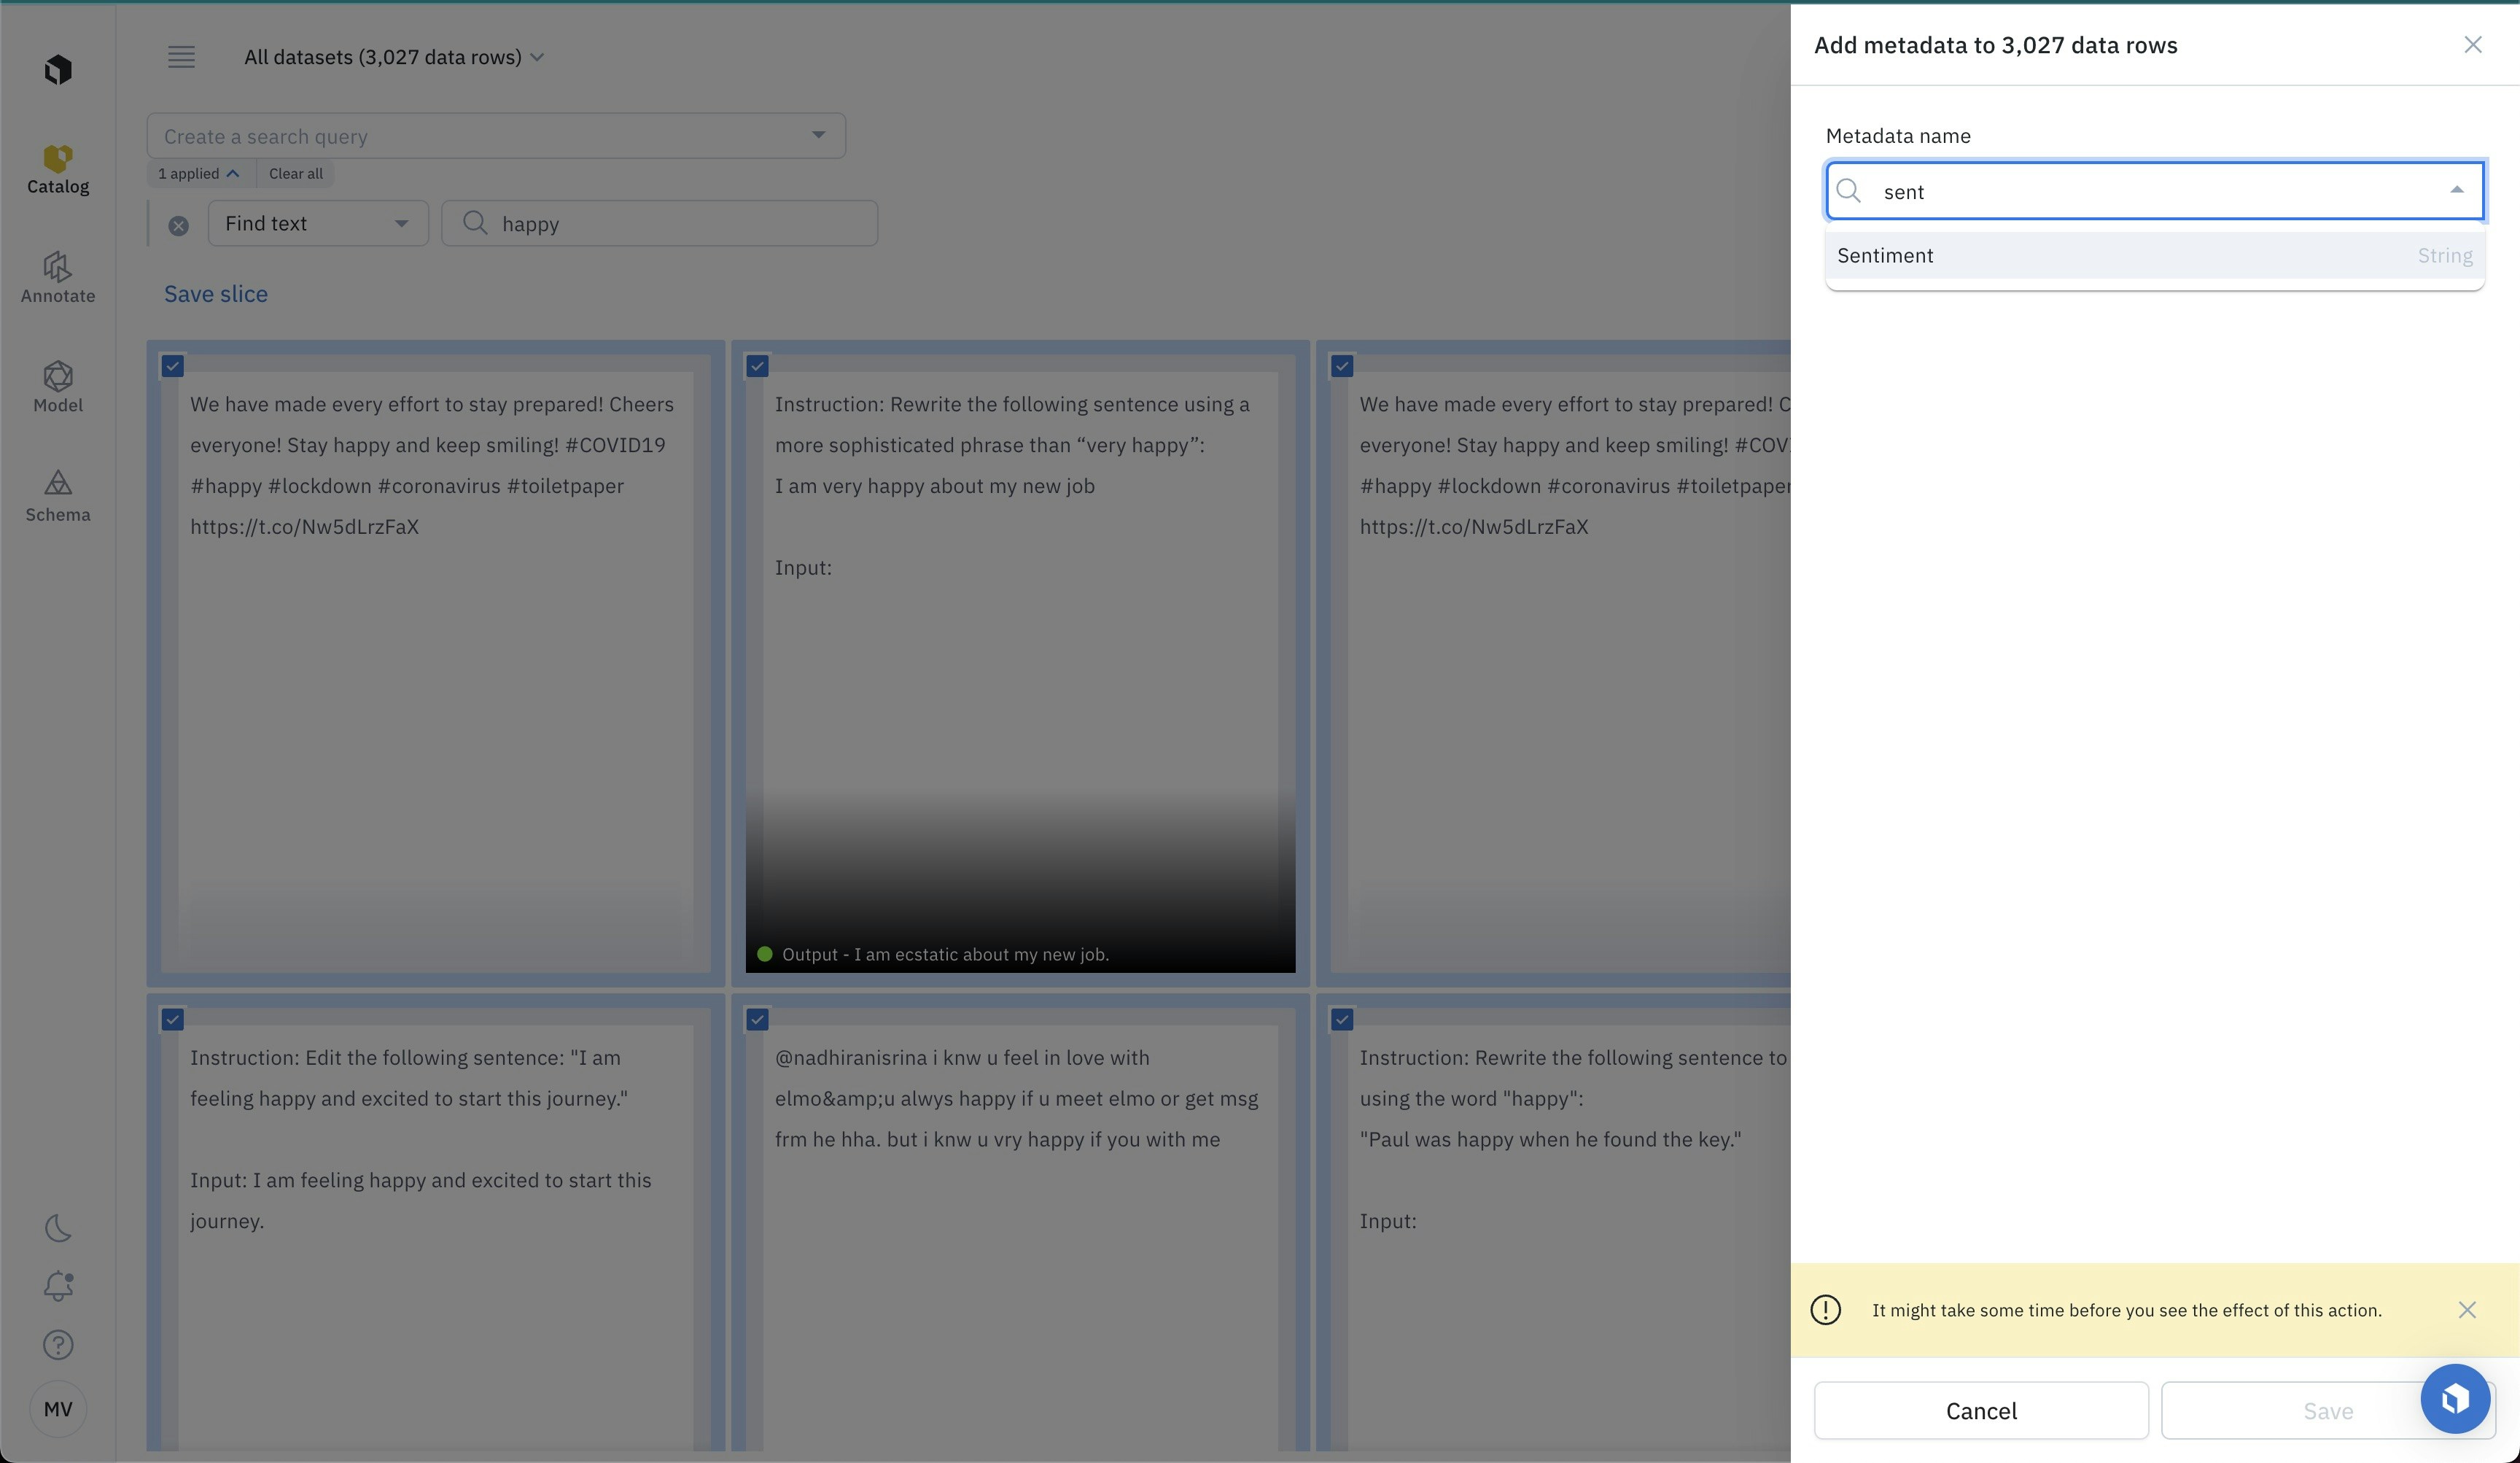This screenshot has height=1463, width=2520.
Task: Toggle dark mode moon icon
Action: (x=58, y=1228)
